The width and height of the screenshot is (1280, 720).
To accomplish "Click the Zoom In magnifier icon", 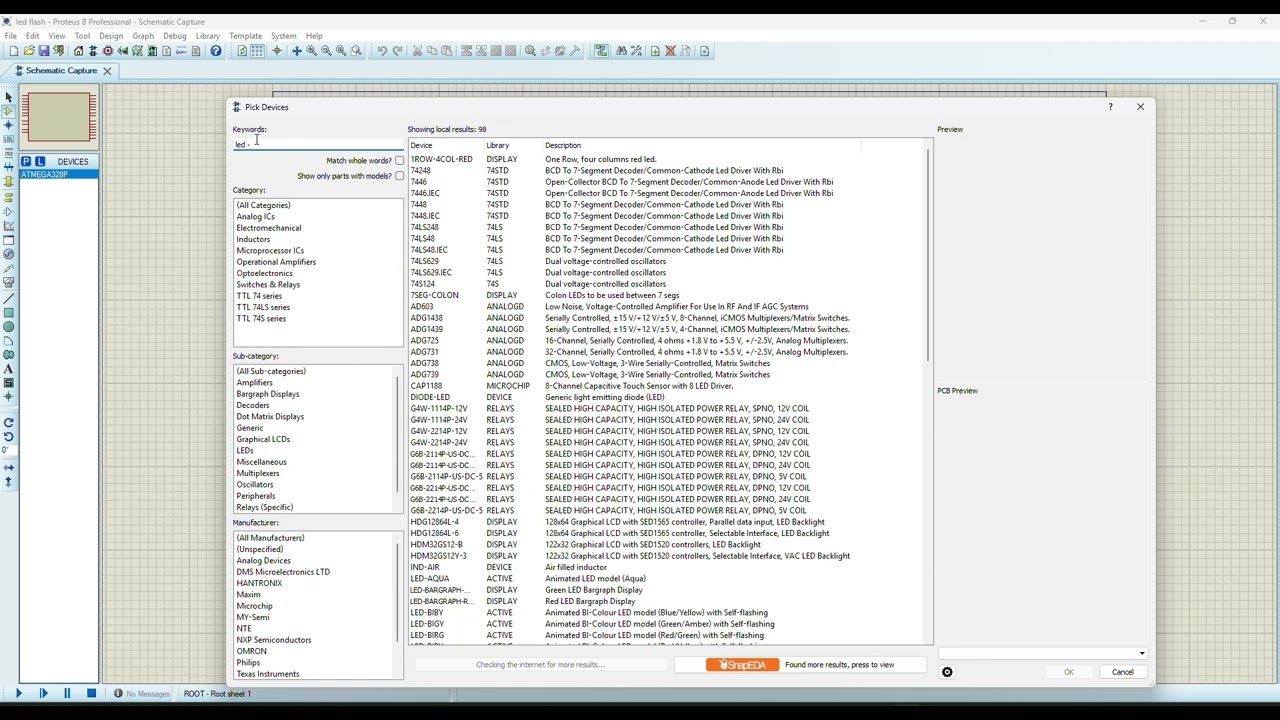I will click(311, 51).
